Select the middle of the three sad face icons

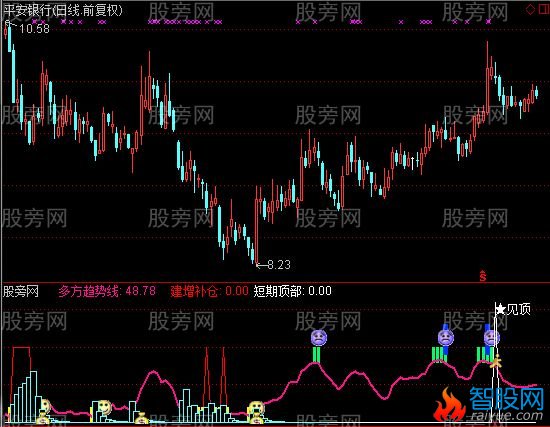click(x=445, y=338)
